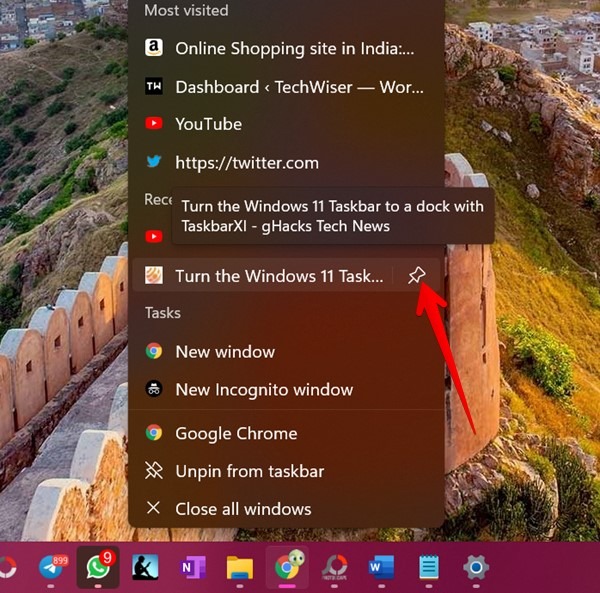Pin the 'Turn the Windows 11 Task...' item to list
The height and width of the screenshot is (593, 600).
pos(416,275)
